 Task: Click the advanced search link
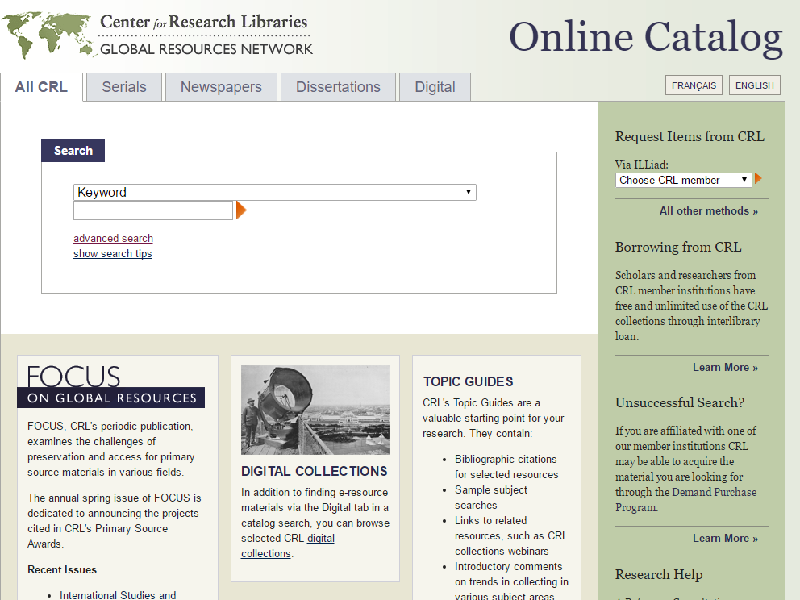point(113,238)
